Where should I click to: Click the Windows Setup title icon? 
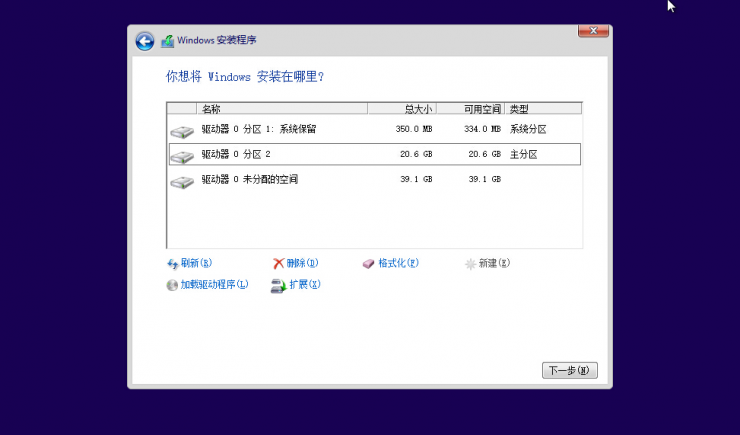(167, 41)
